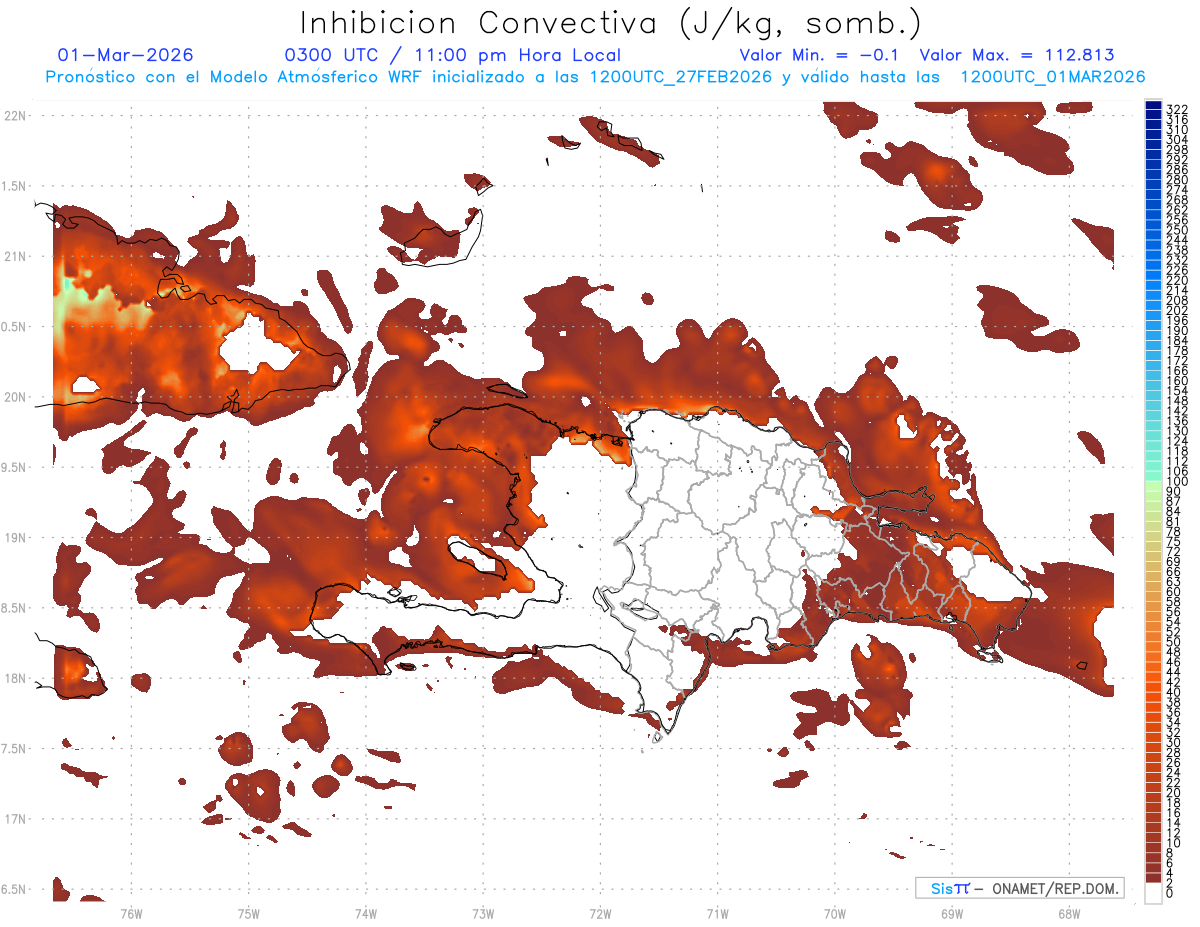Click the 72W longitude label
Viewport: 1200px width, 927px height.
[600, 913]
